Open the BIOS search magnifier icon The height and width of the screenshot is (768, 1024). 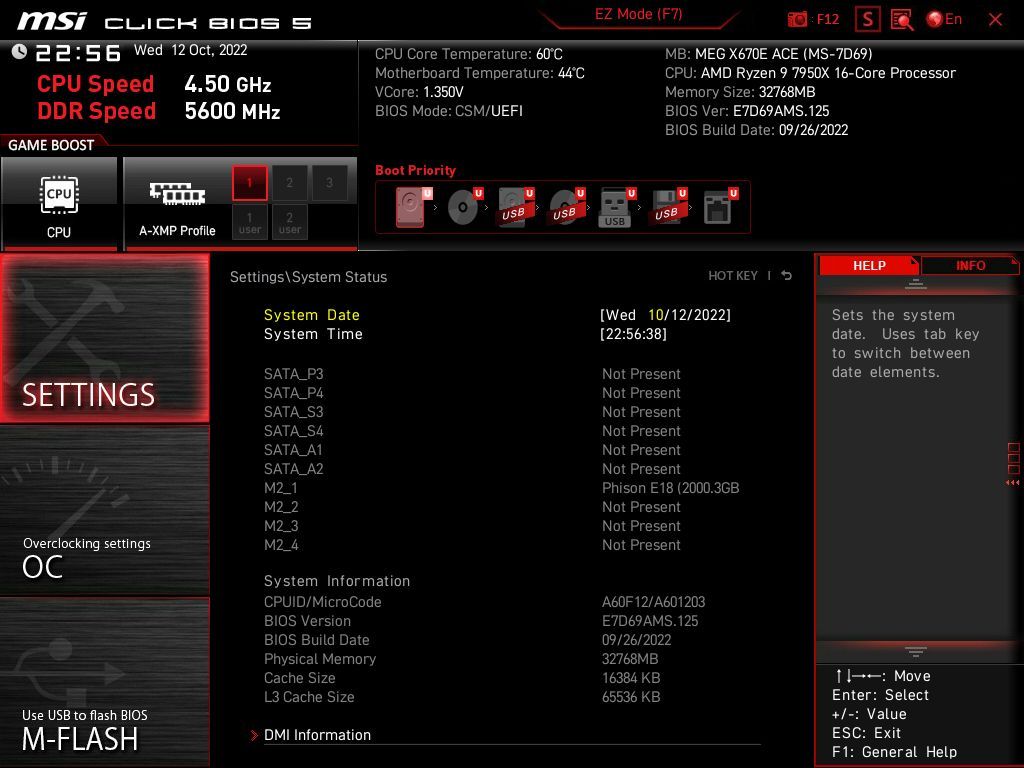tap(902, 20)
